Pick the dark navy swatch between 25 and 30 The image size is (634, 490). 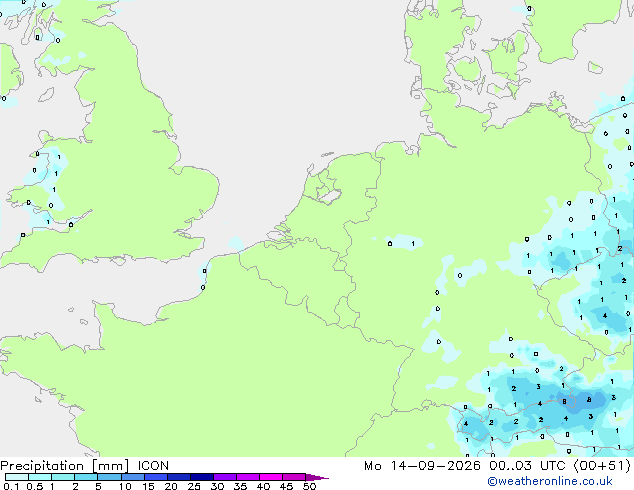pyautogui.click(x=201, y=477)
